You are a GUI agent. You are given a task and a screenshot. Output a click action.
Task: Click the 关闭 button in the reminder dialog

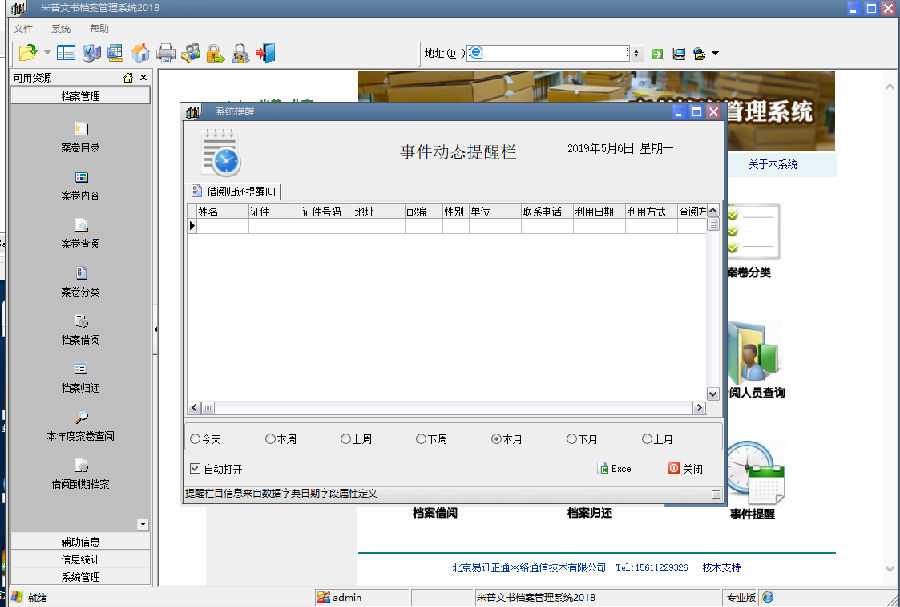point(685,469)
